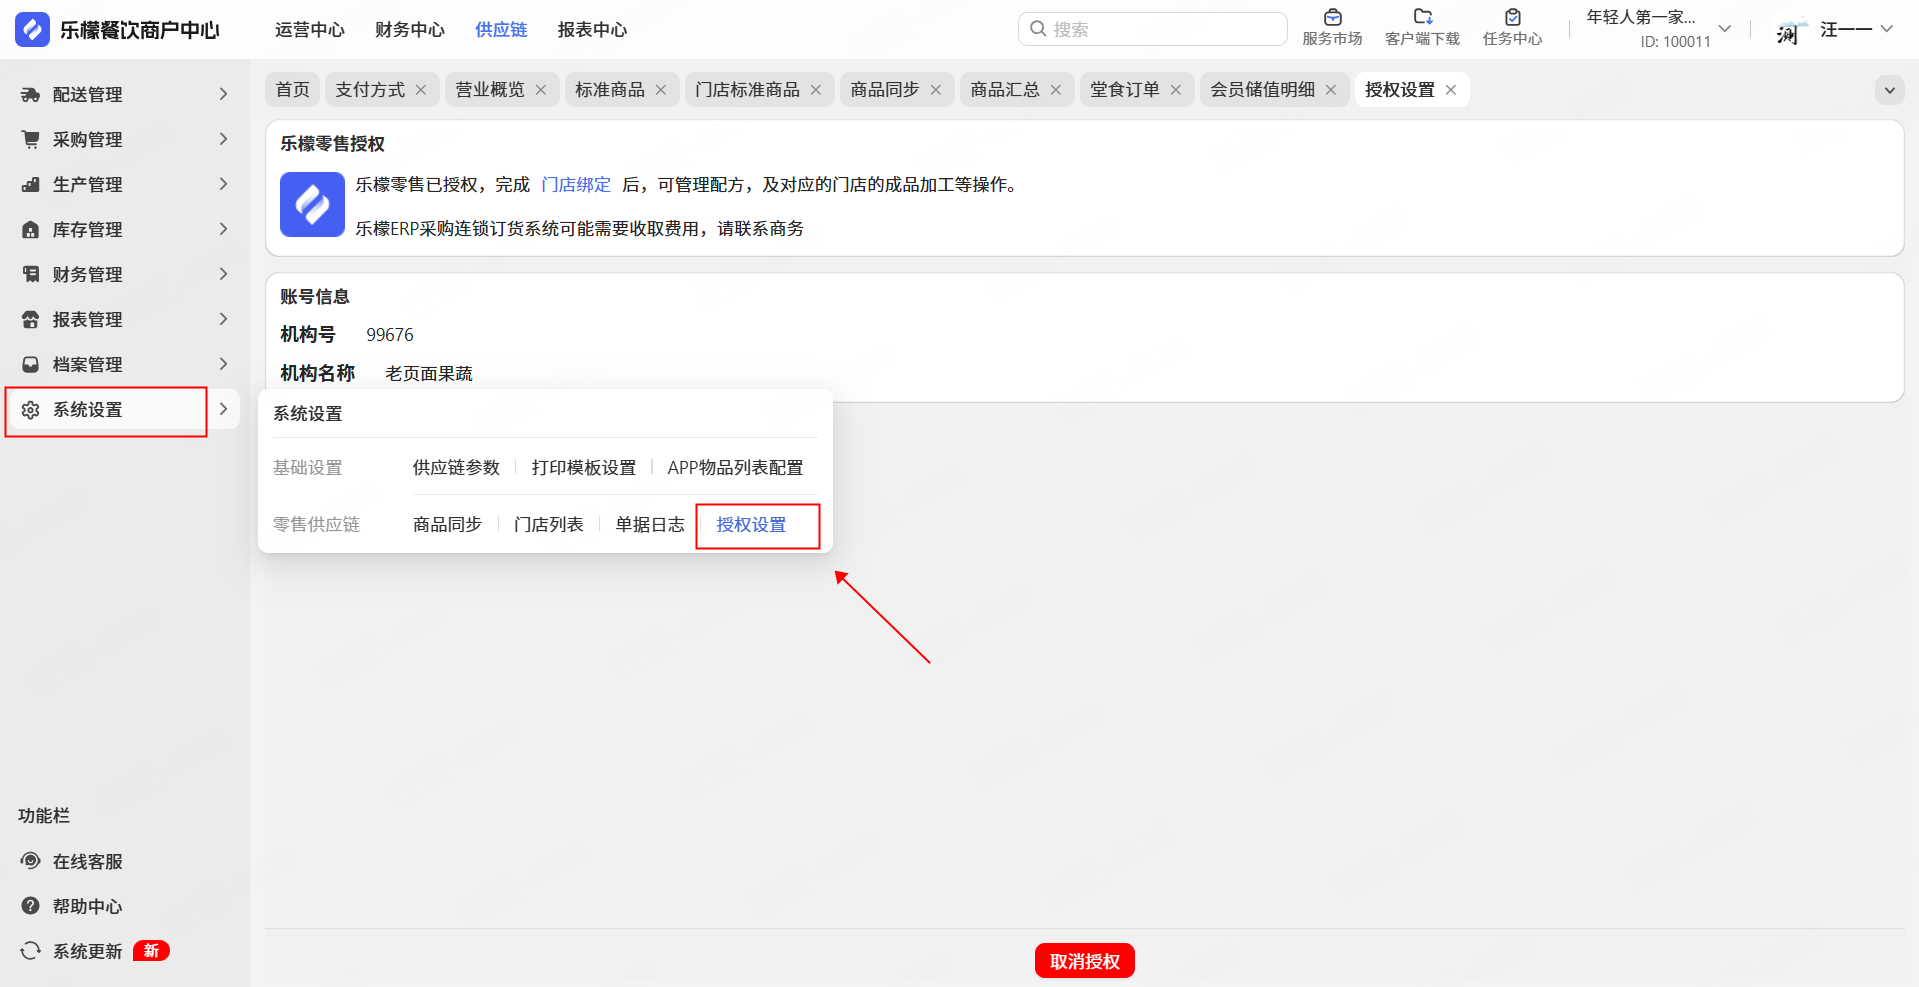Click the 乐檬餐饮商户中心 logo icon
Viewport: 1919px width, 987px height.
[x=32, y=30]
